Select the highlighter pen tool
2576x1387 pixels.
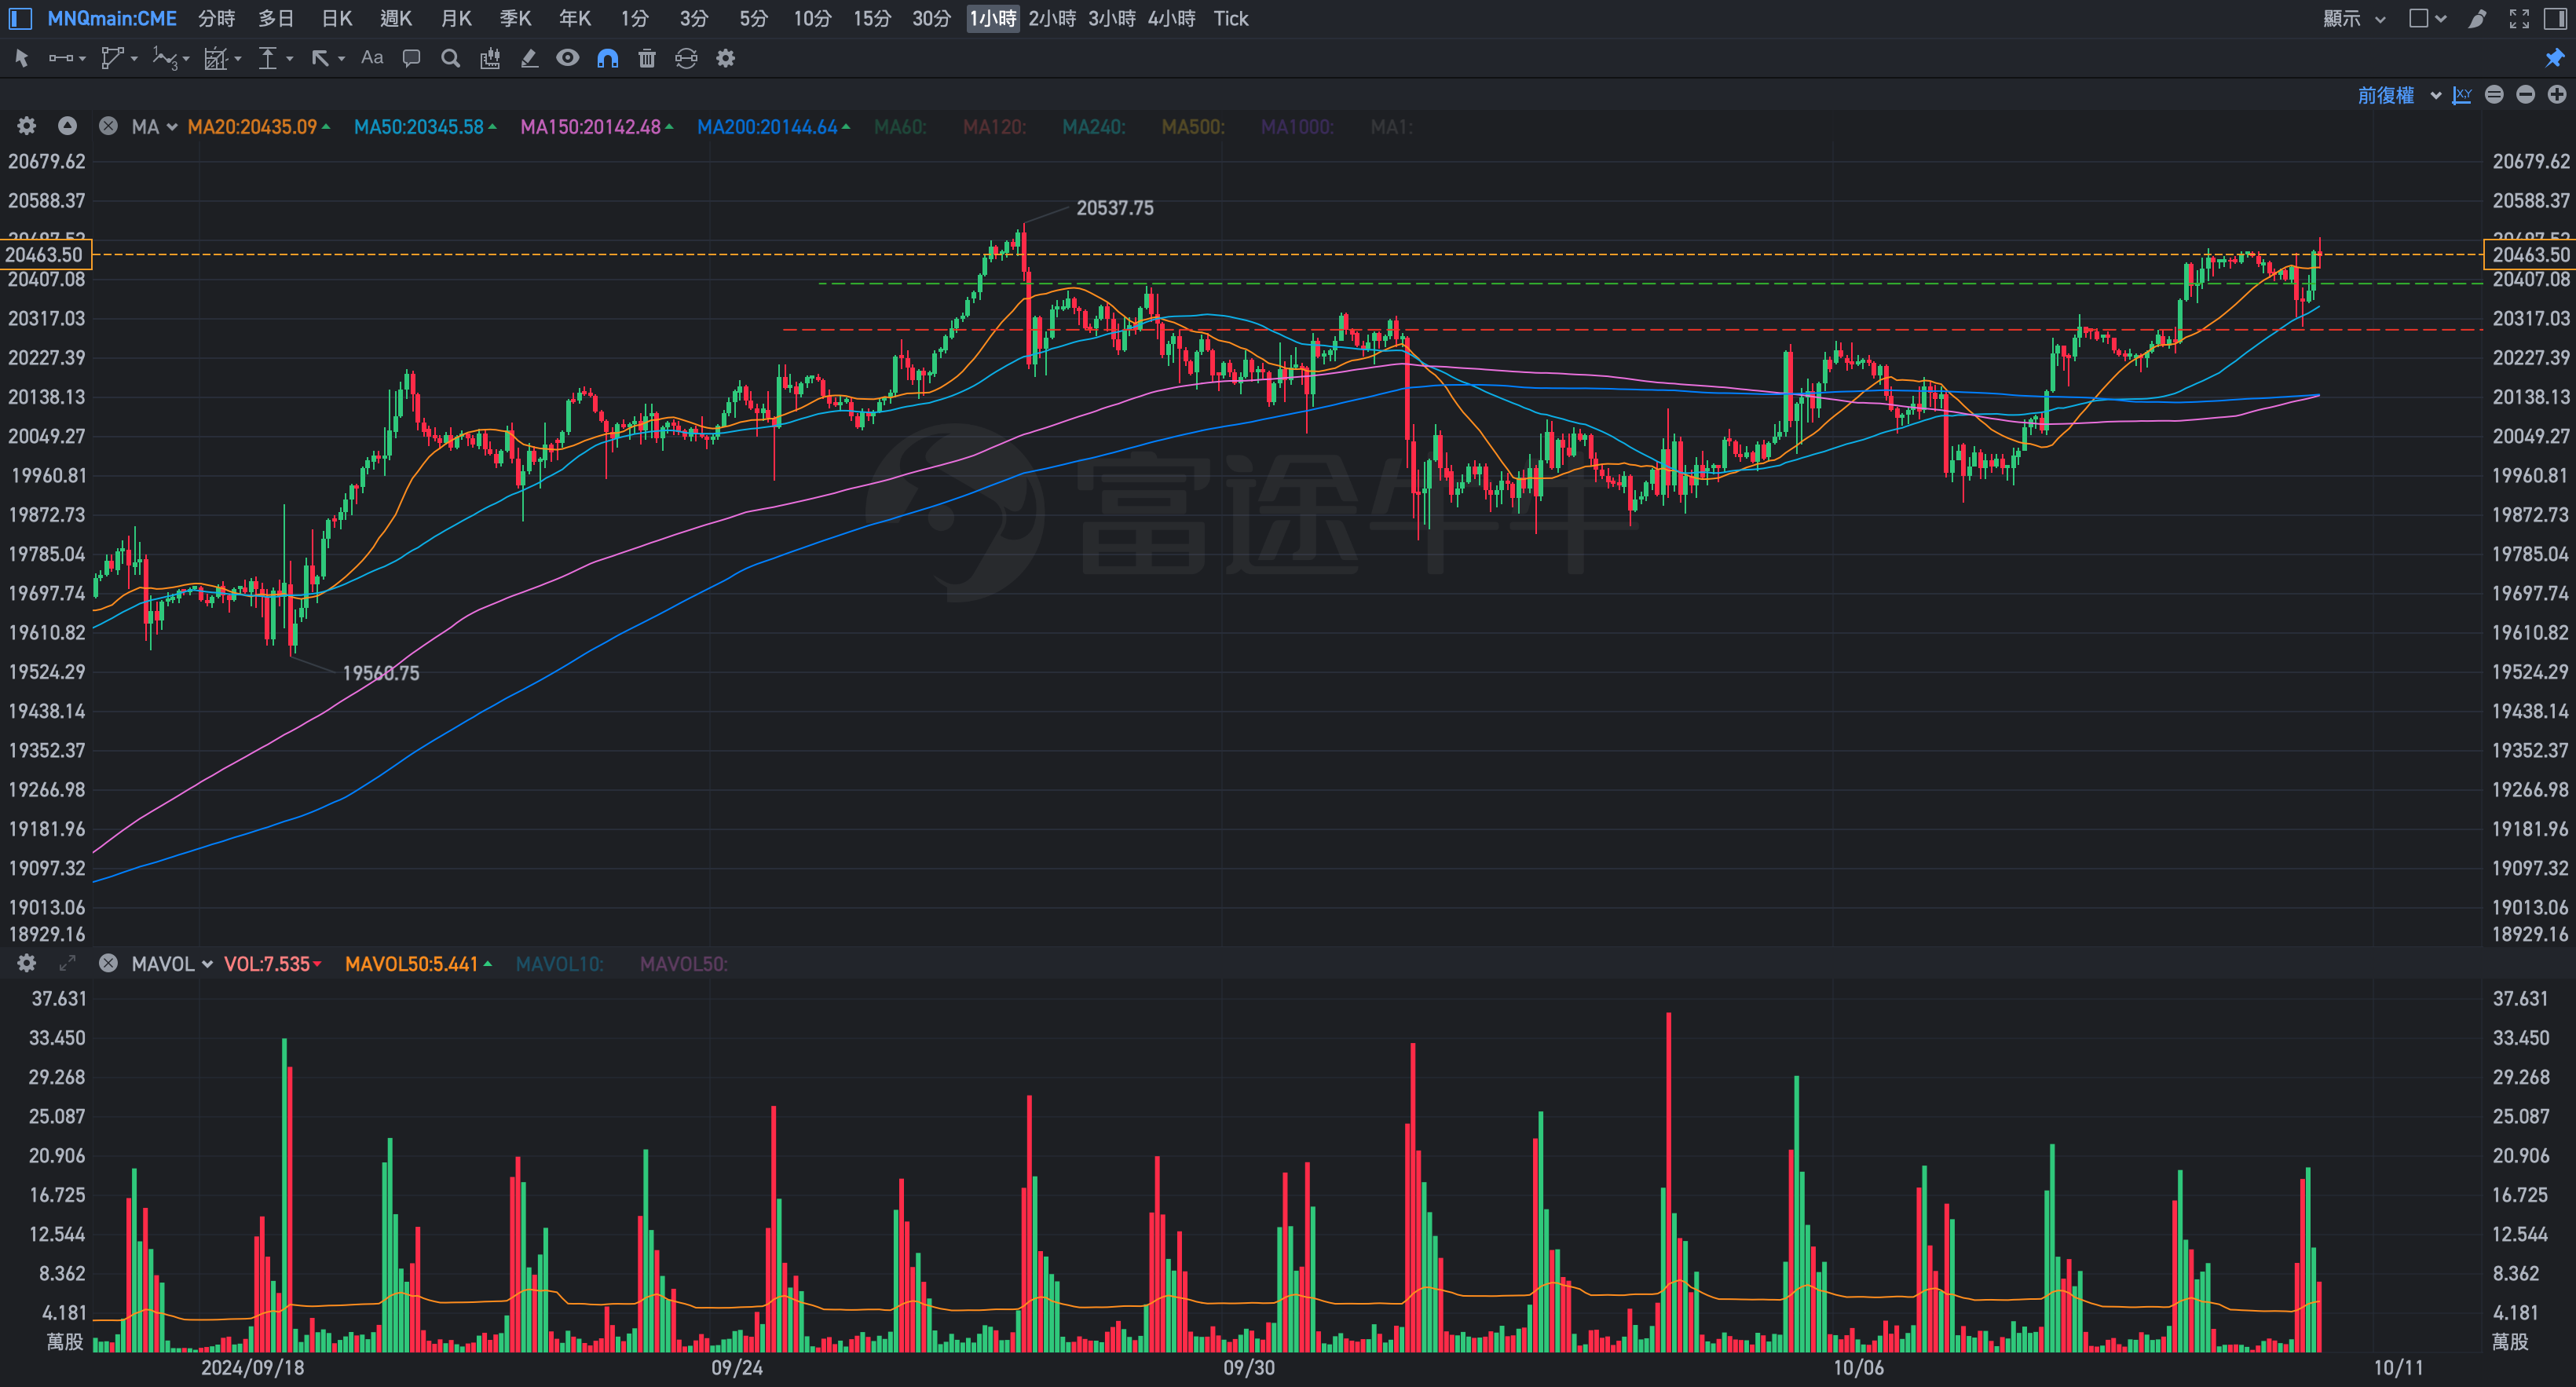[529, 58]
